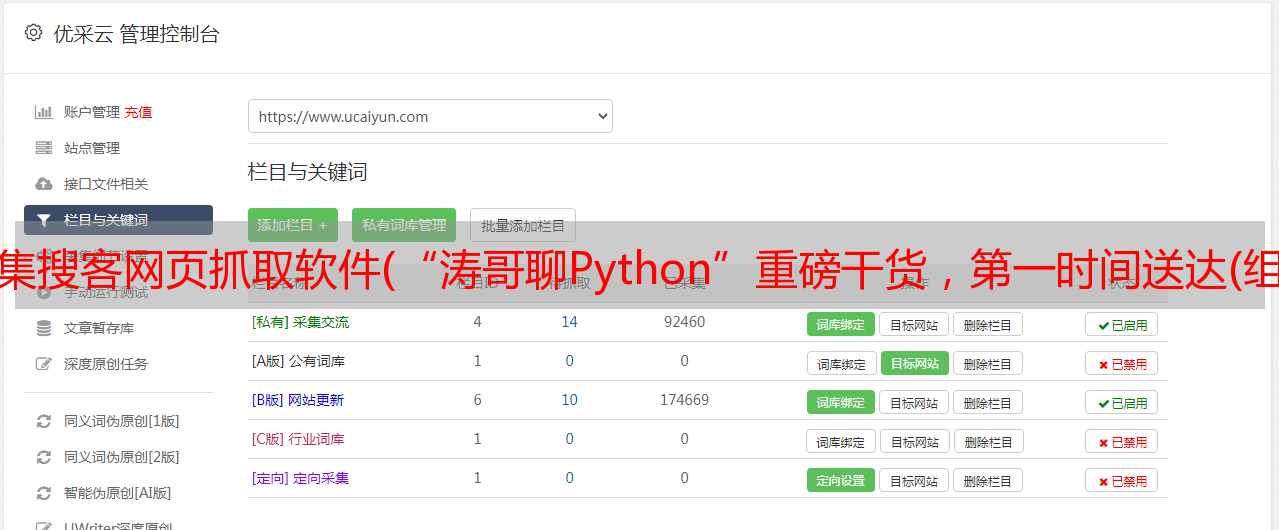
Task: Click 删除栏目 for 定向采集
Action: point(987,480)
